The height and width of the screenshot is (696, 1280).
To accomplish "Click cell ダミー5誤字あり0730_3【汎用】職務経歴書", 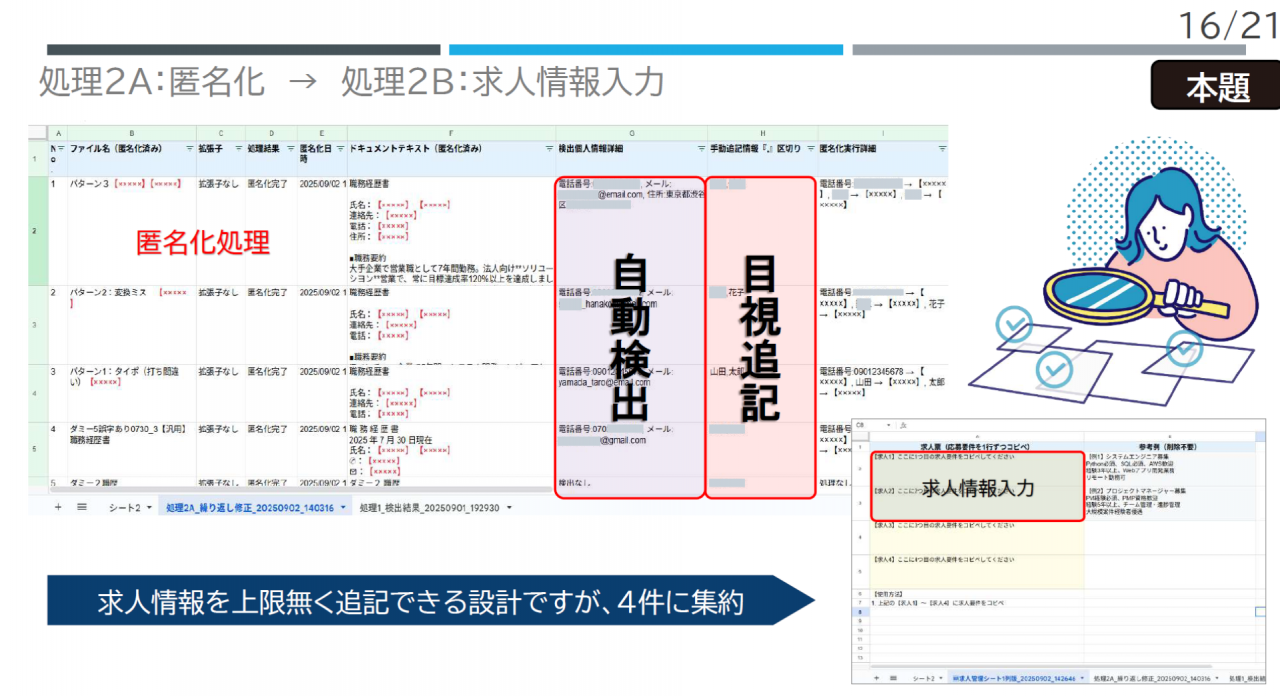I will click(x=131, y=448).
